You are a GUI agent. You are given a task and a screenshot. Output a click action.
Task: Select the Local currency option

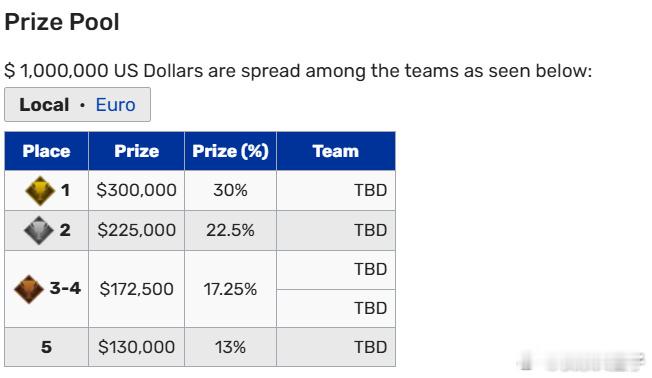point(44,105)
